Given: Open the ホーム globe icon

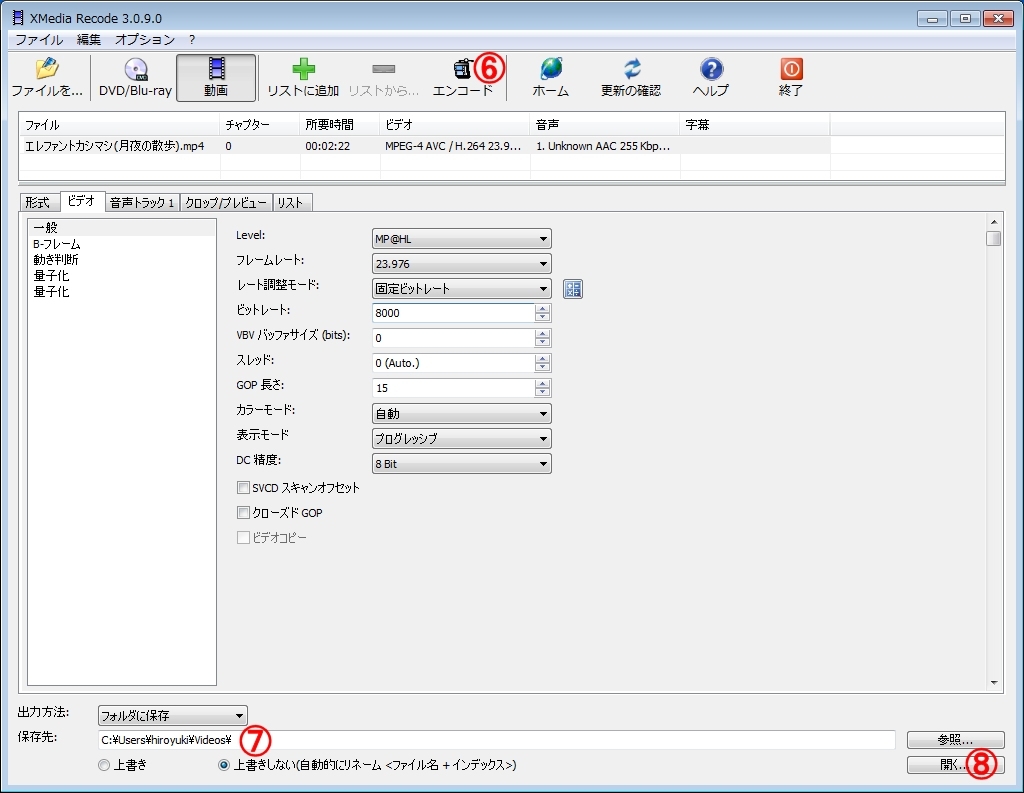Looking at the screenshot, I should pyautogui.click(x=550, y=70).
